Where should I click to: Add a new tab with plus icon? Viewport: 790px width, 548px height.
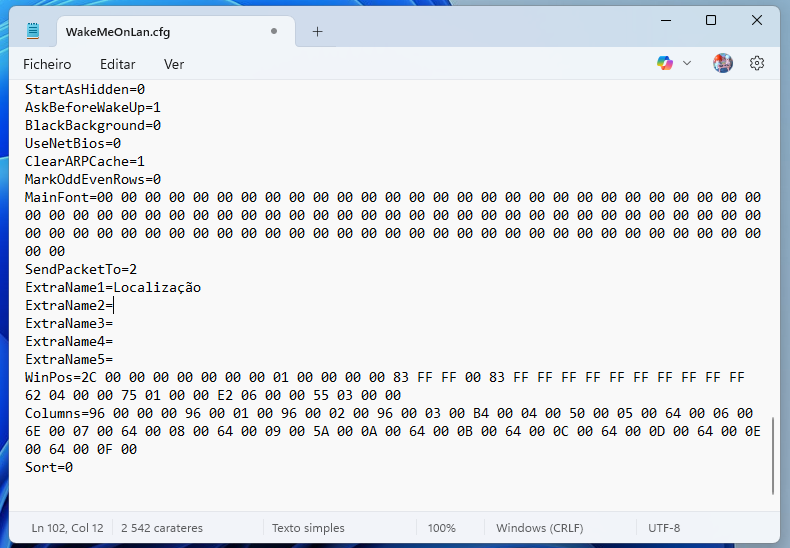click(318, 31)
